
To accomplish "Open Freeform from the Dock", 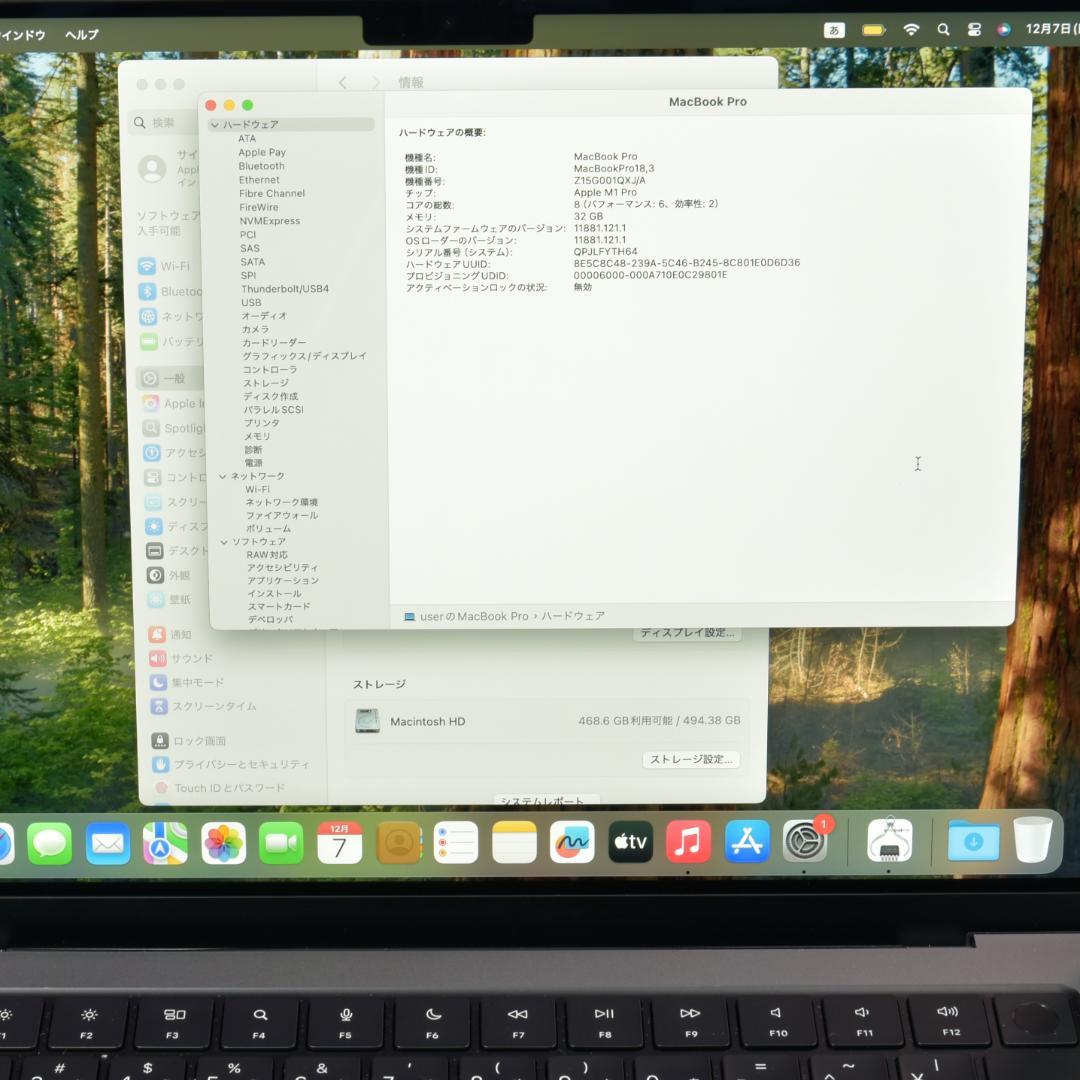I will (x=572, y=842).
